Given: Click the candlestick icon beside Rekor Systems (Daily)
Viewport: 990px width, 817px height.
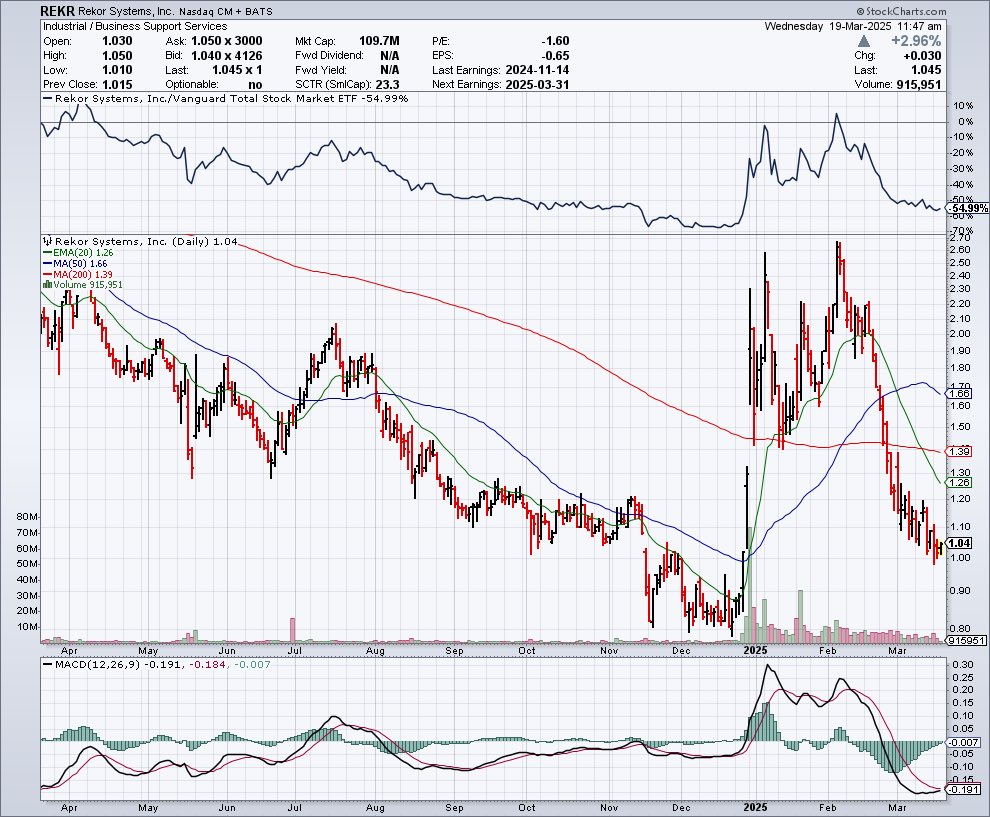Looking at the screenshot, I should pyautogui.click(x=48, y=241).
